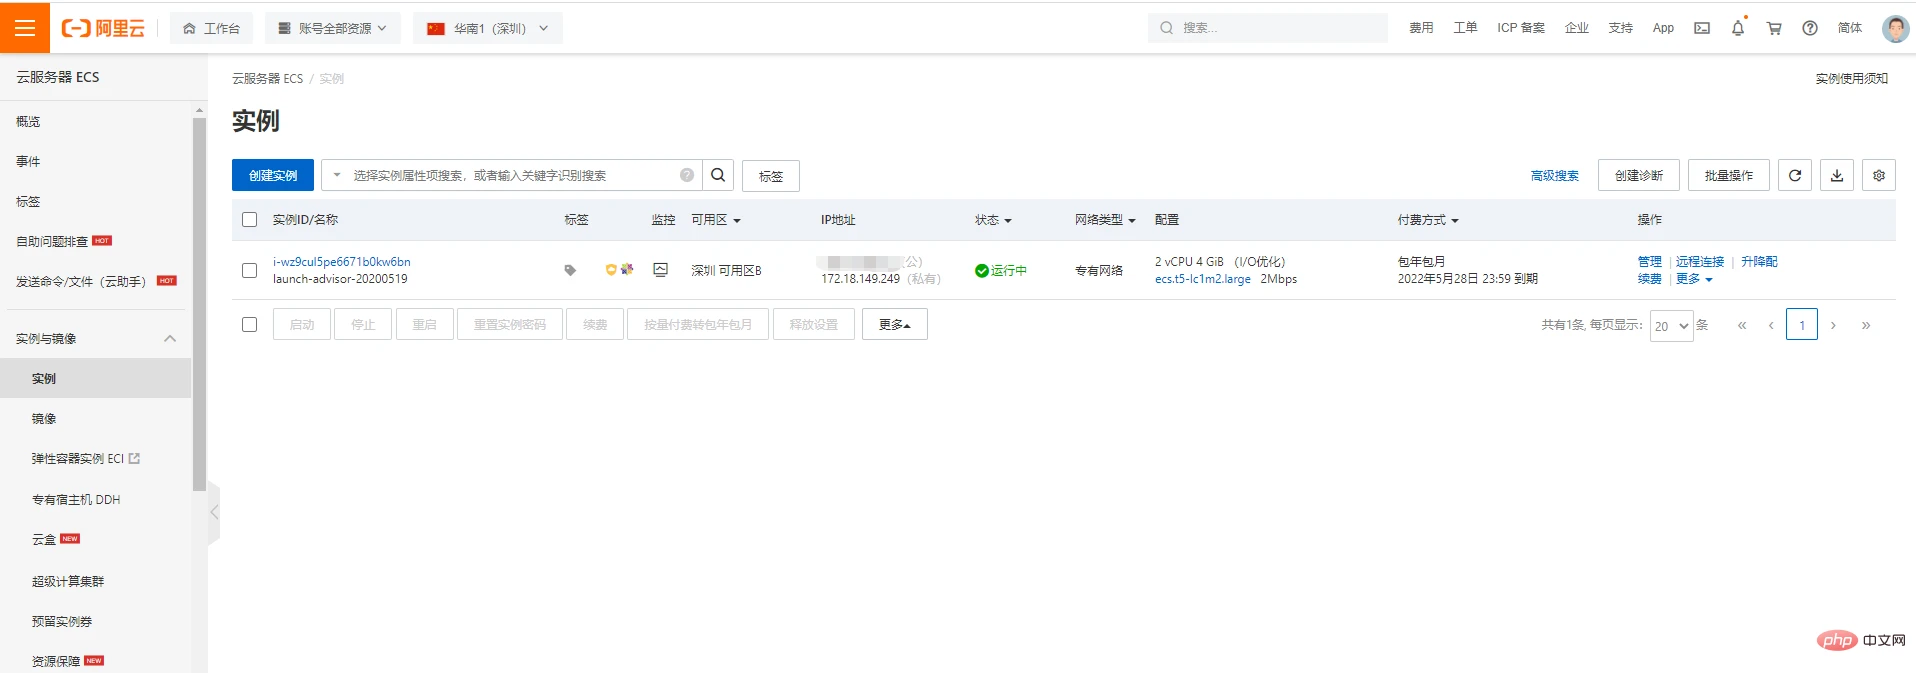Image resolution: width=1916 pixels, height=673 pixels.
Task: Focus the top search box
Action: (1267, 28)
